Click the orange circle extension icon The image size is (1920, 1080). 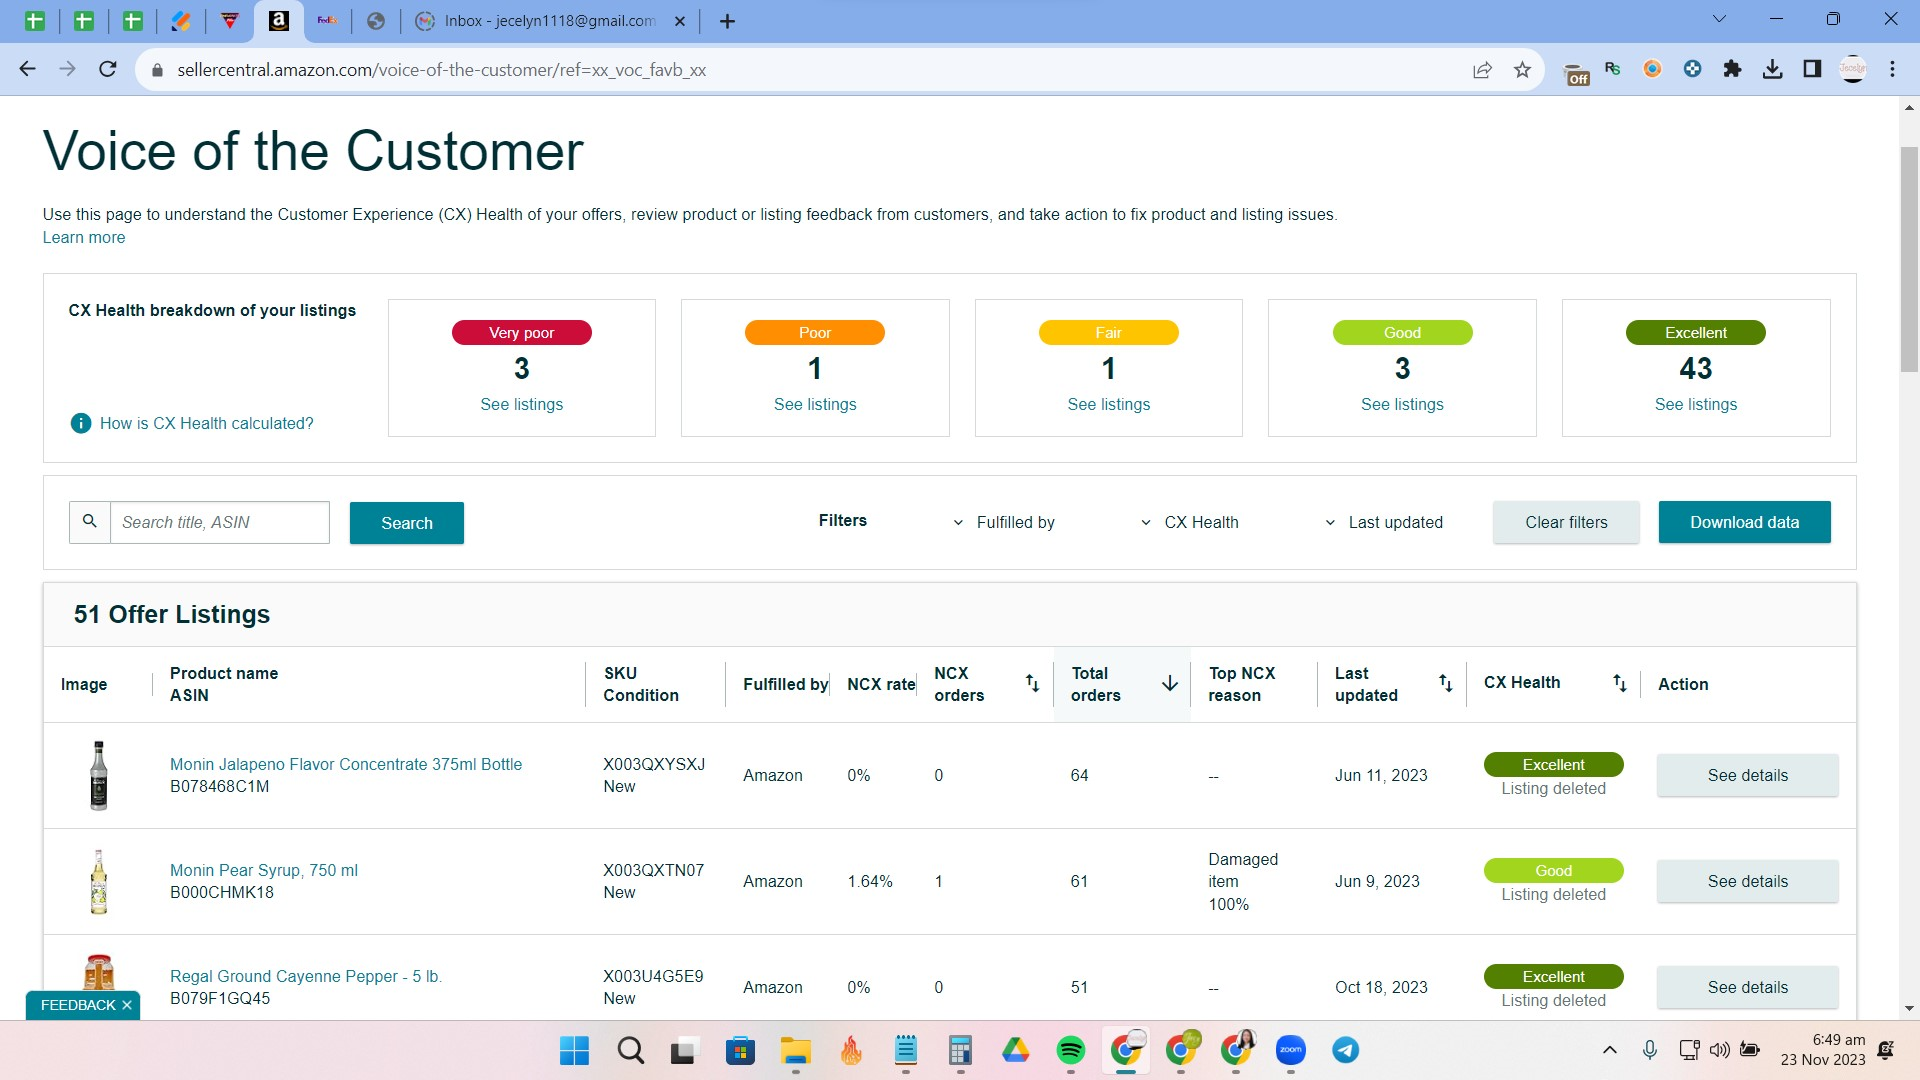coord(1652,69)
